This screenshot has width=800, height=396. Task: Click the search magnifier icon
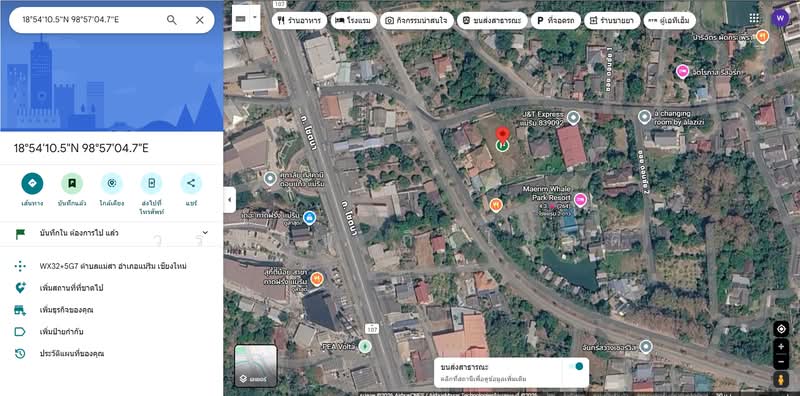pyautogui.click(x=172, y=20)
